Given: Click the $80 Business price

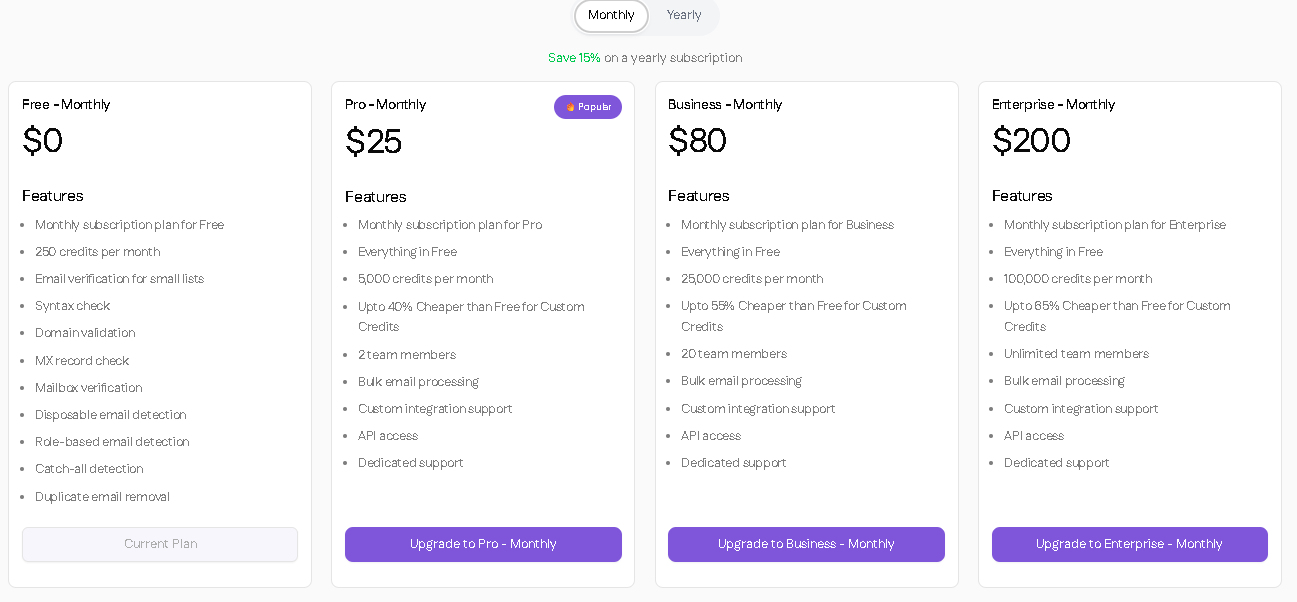Looking at the screenshot, I should coord(697,141).
